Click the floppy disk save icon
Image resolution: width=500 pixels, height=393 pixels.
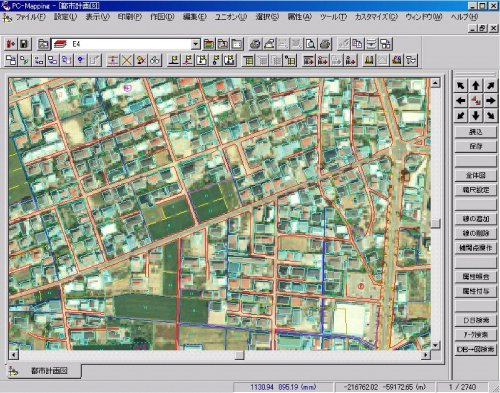24,44
